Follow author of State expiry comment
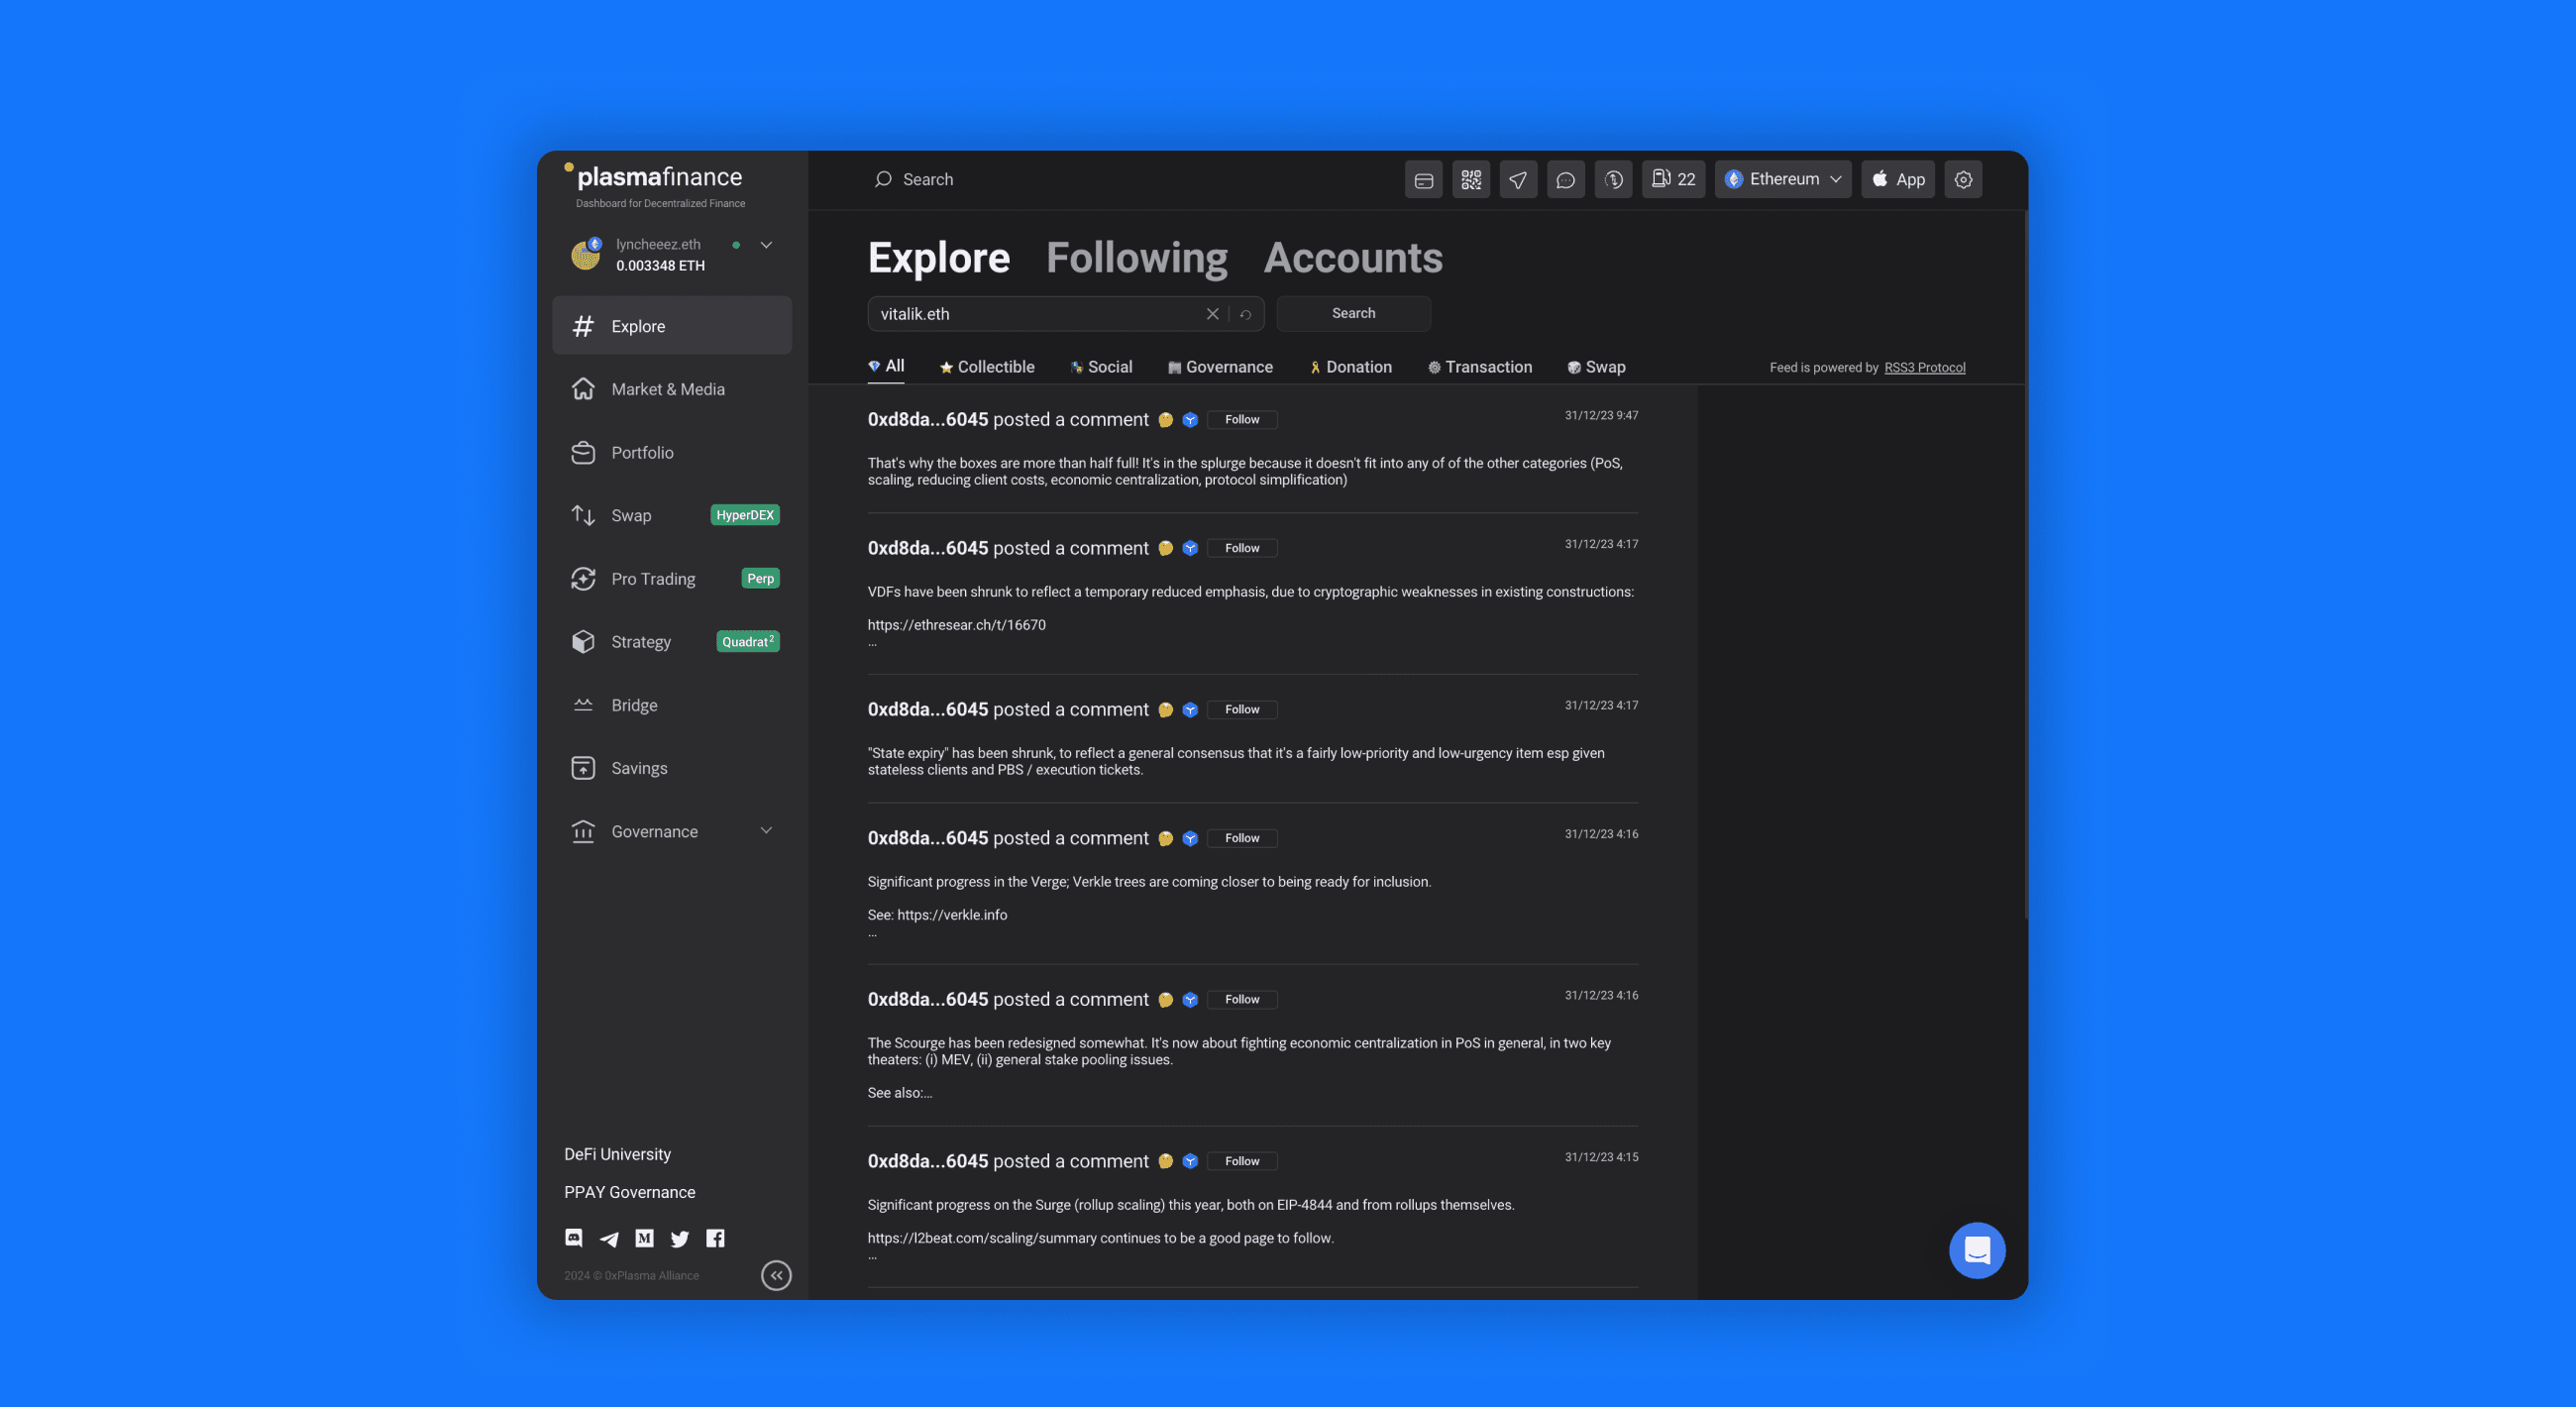Screen dimensions: 2576x1407 tap(1242, 710)
